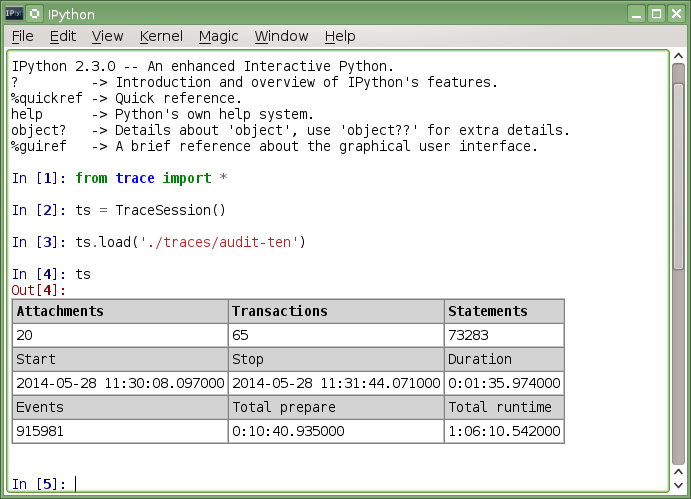This screenshot has height=499, width=691.
Task: Open the Edit menu
Action: (62, 36)
